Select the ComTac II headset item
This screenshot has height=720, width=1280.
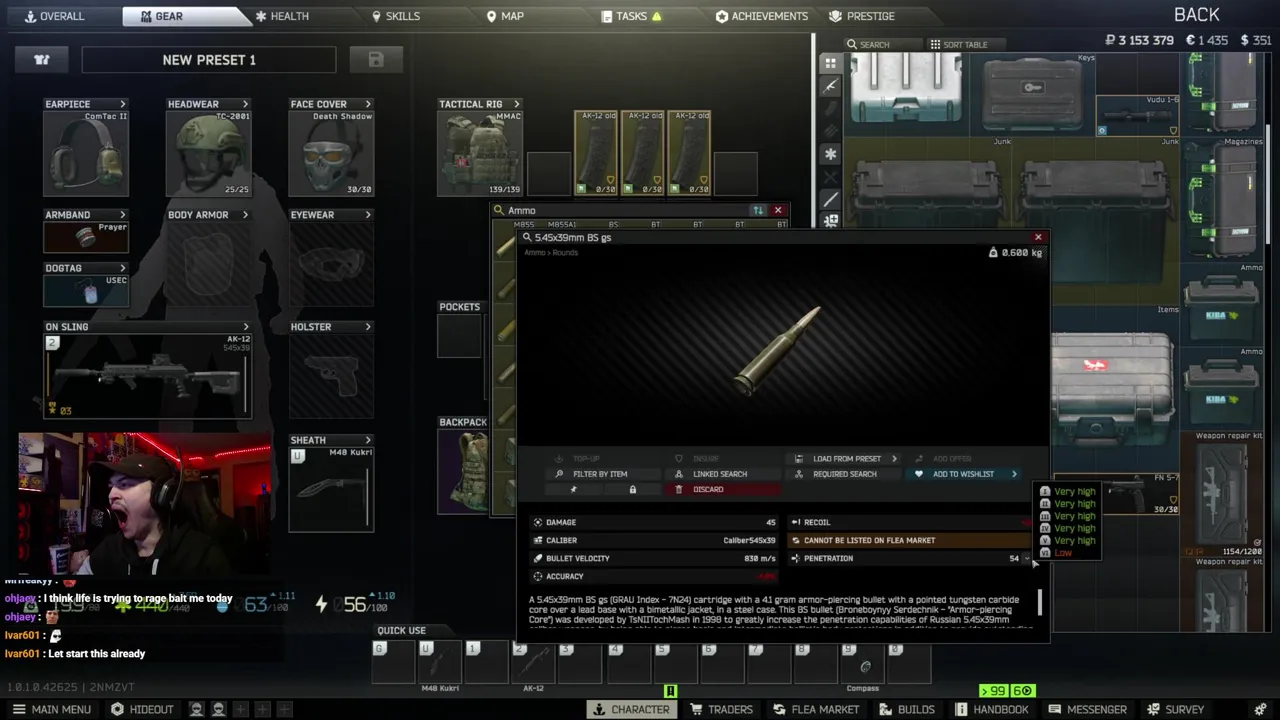pos(86,153)
